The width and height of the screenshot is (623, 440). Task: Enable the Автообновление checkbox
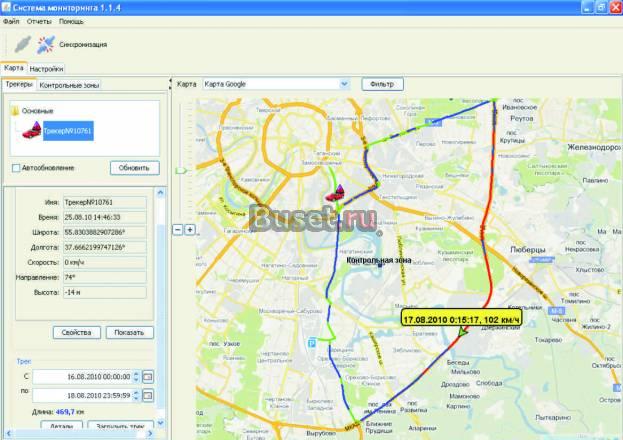click(16, 168)
